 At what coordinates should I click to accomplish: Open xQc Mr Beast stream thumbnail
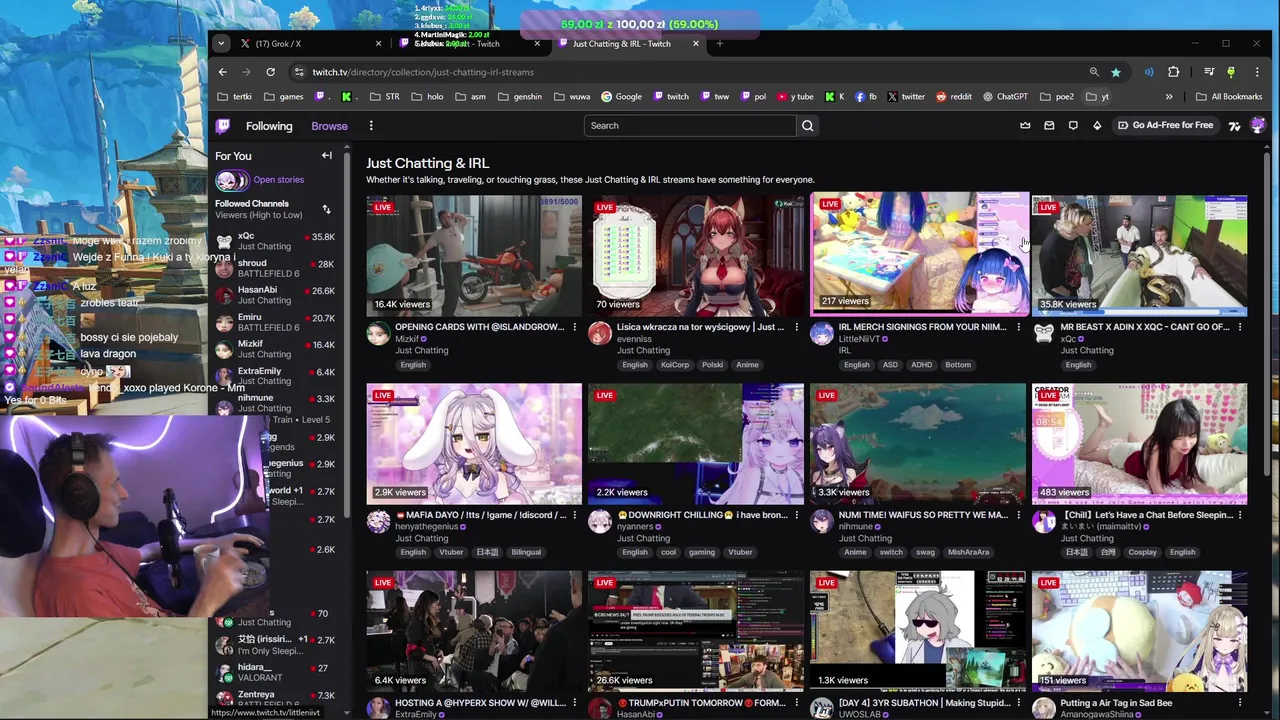(x=1139, y=255)
